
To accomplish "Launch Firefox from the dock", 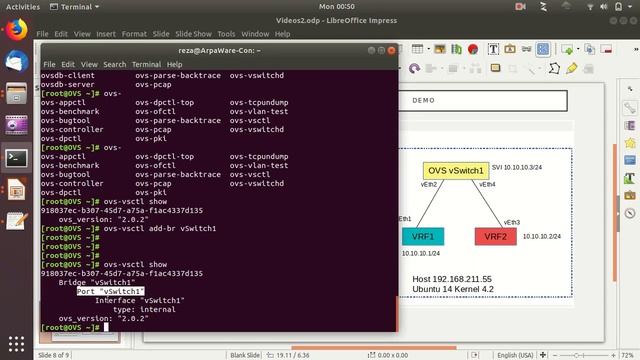I will tap(16, 30).
